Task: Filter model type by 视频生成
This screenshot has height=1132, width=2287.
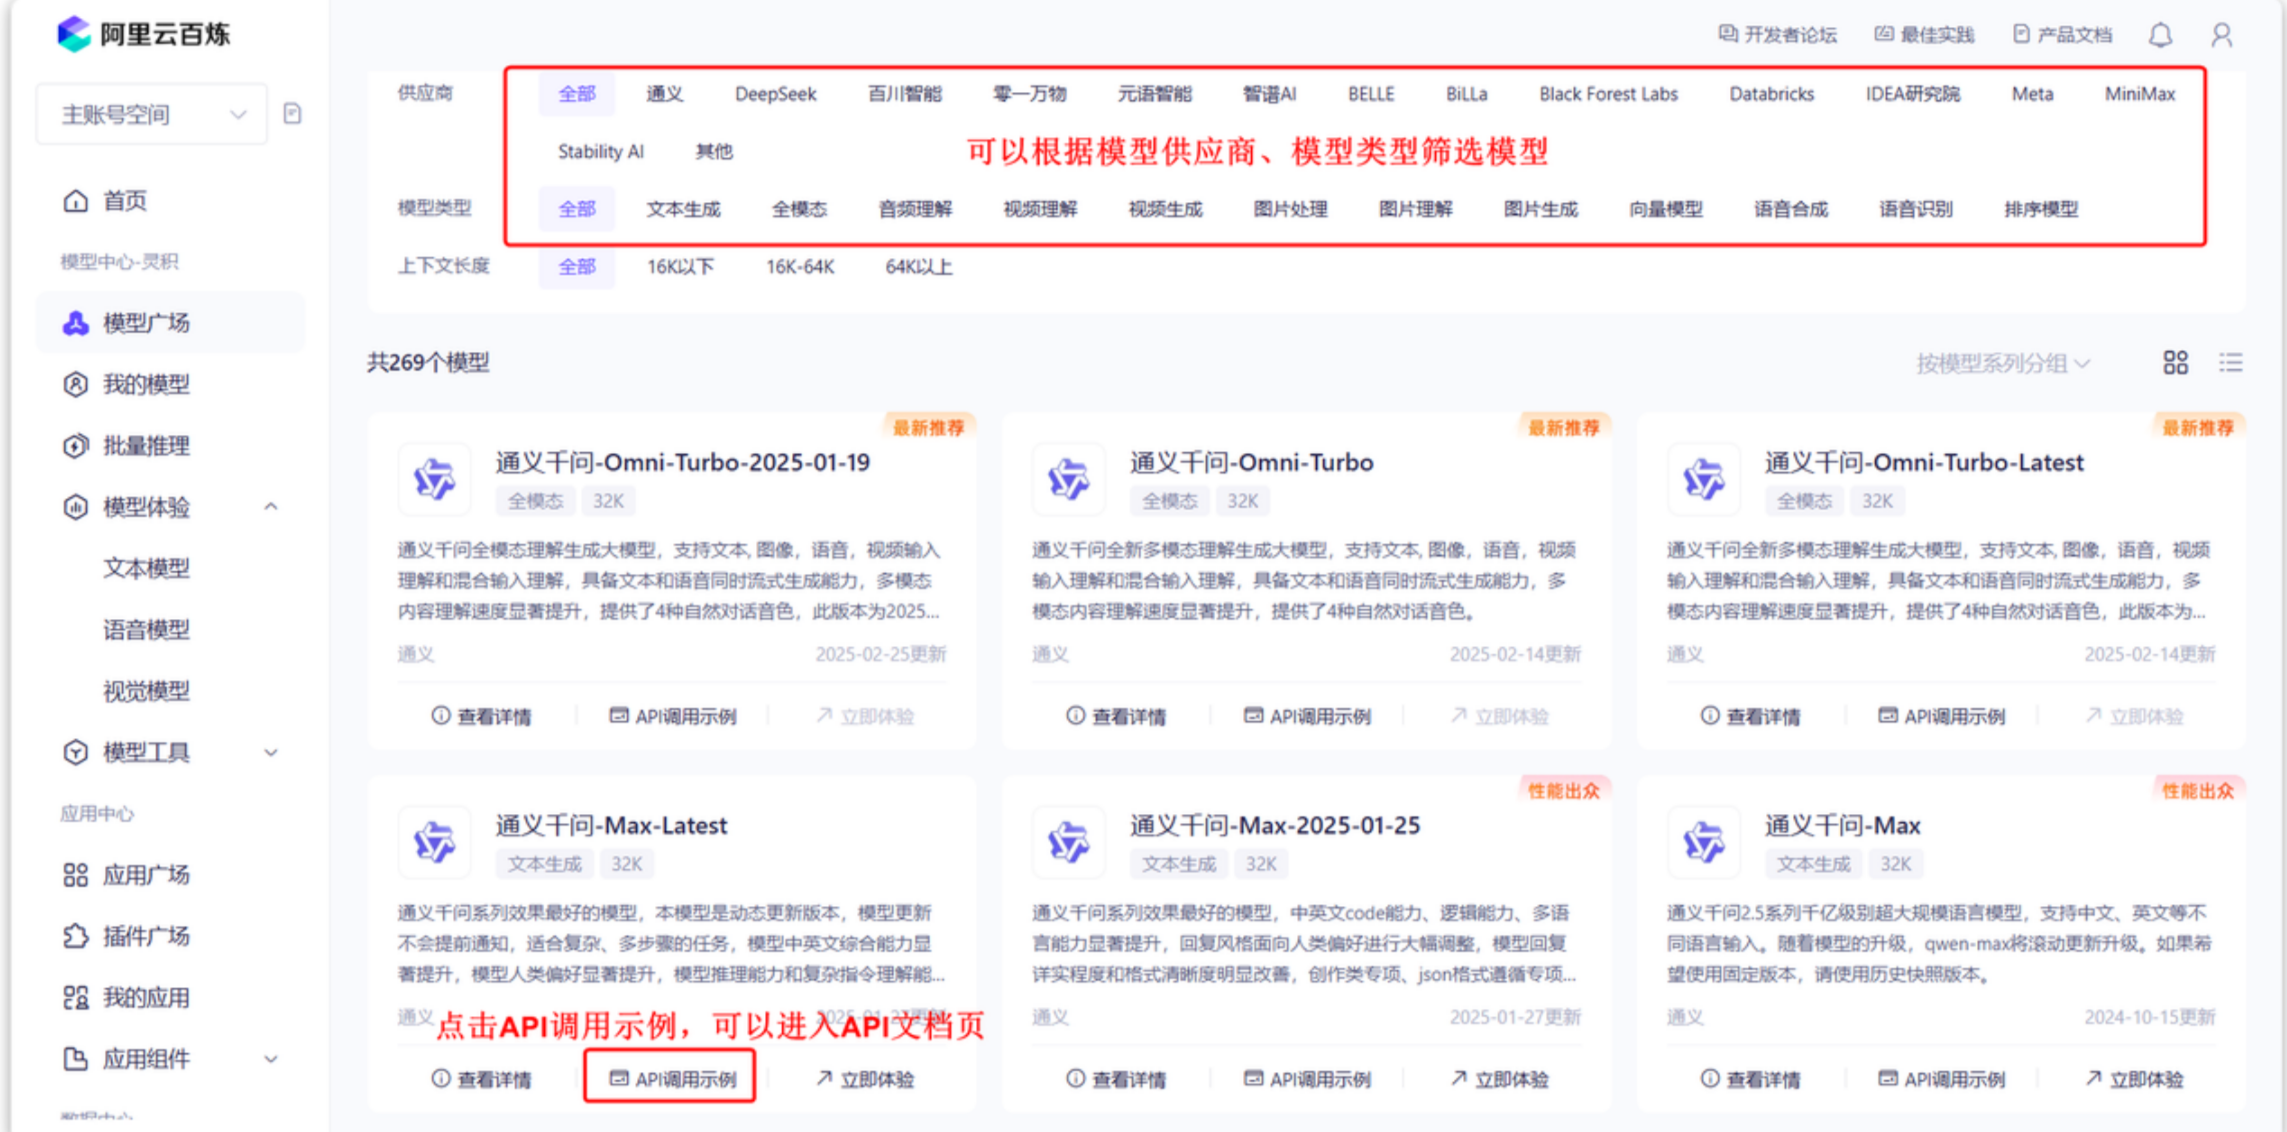Action: coord(1165,209)
